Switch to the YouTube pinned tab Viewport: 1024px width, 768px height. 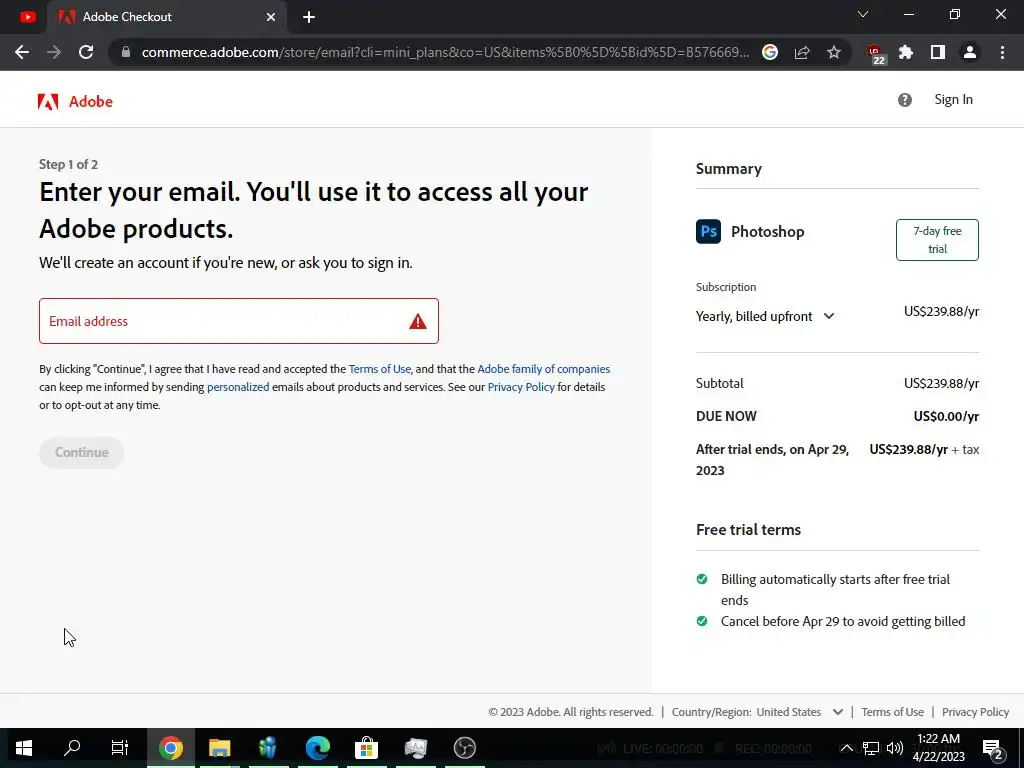pyautogui.click(x=27, y=17)
